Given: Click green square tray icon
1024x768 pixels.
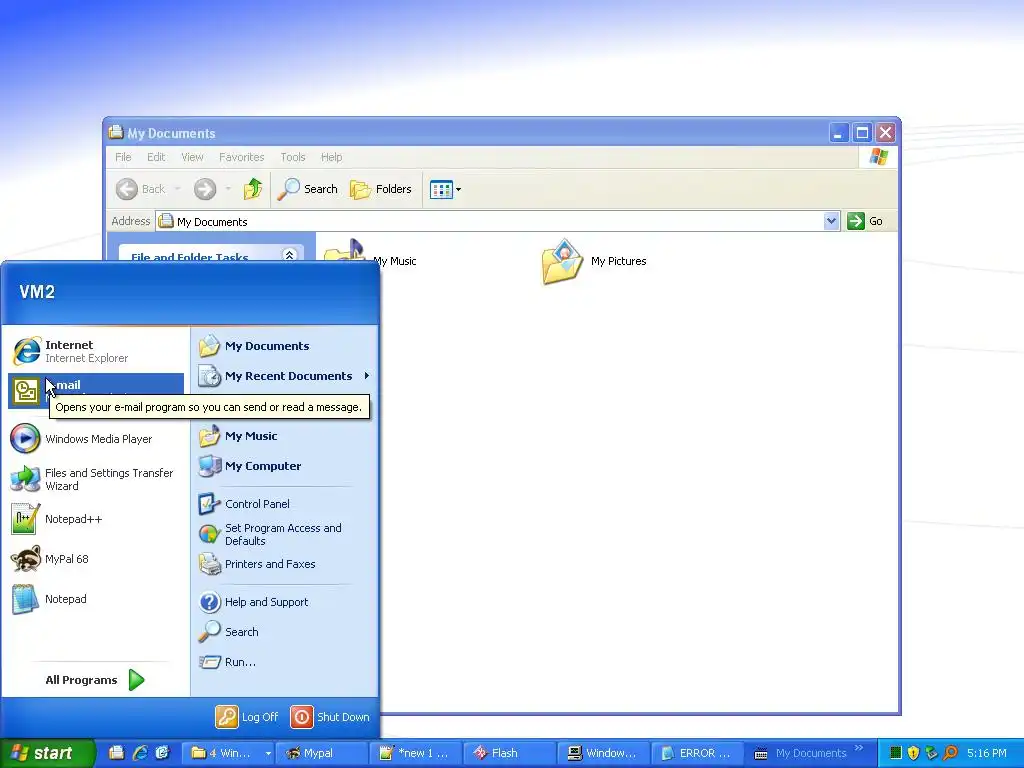Looking at the screenshot, I should tap(896, 753).
